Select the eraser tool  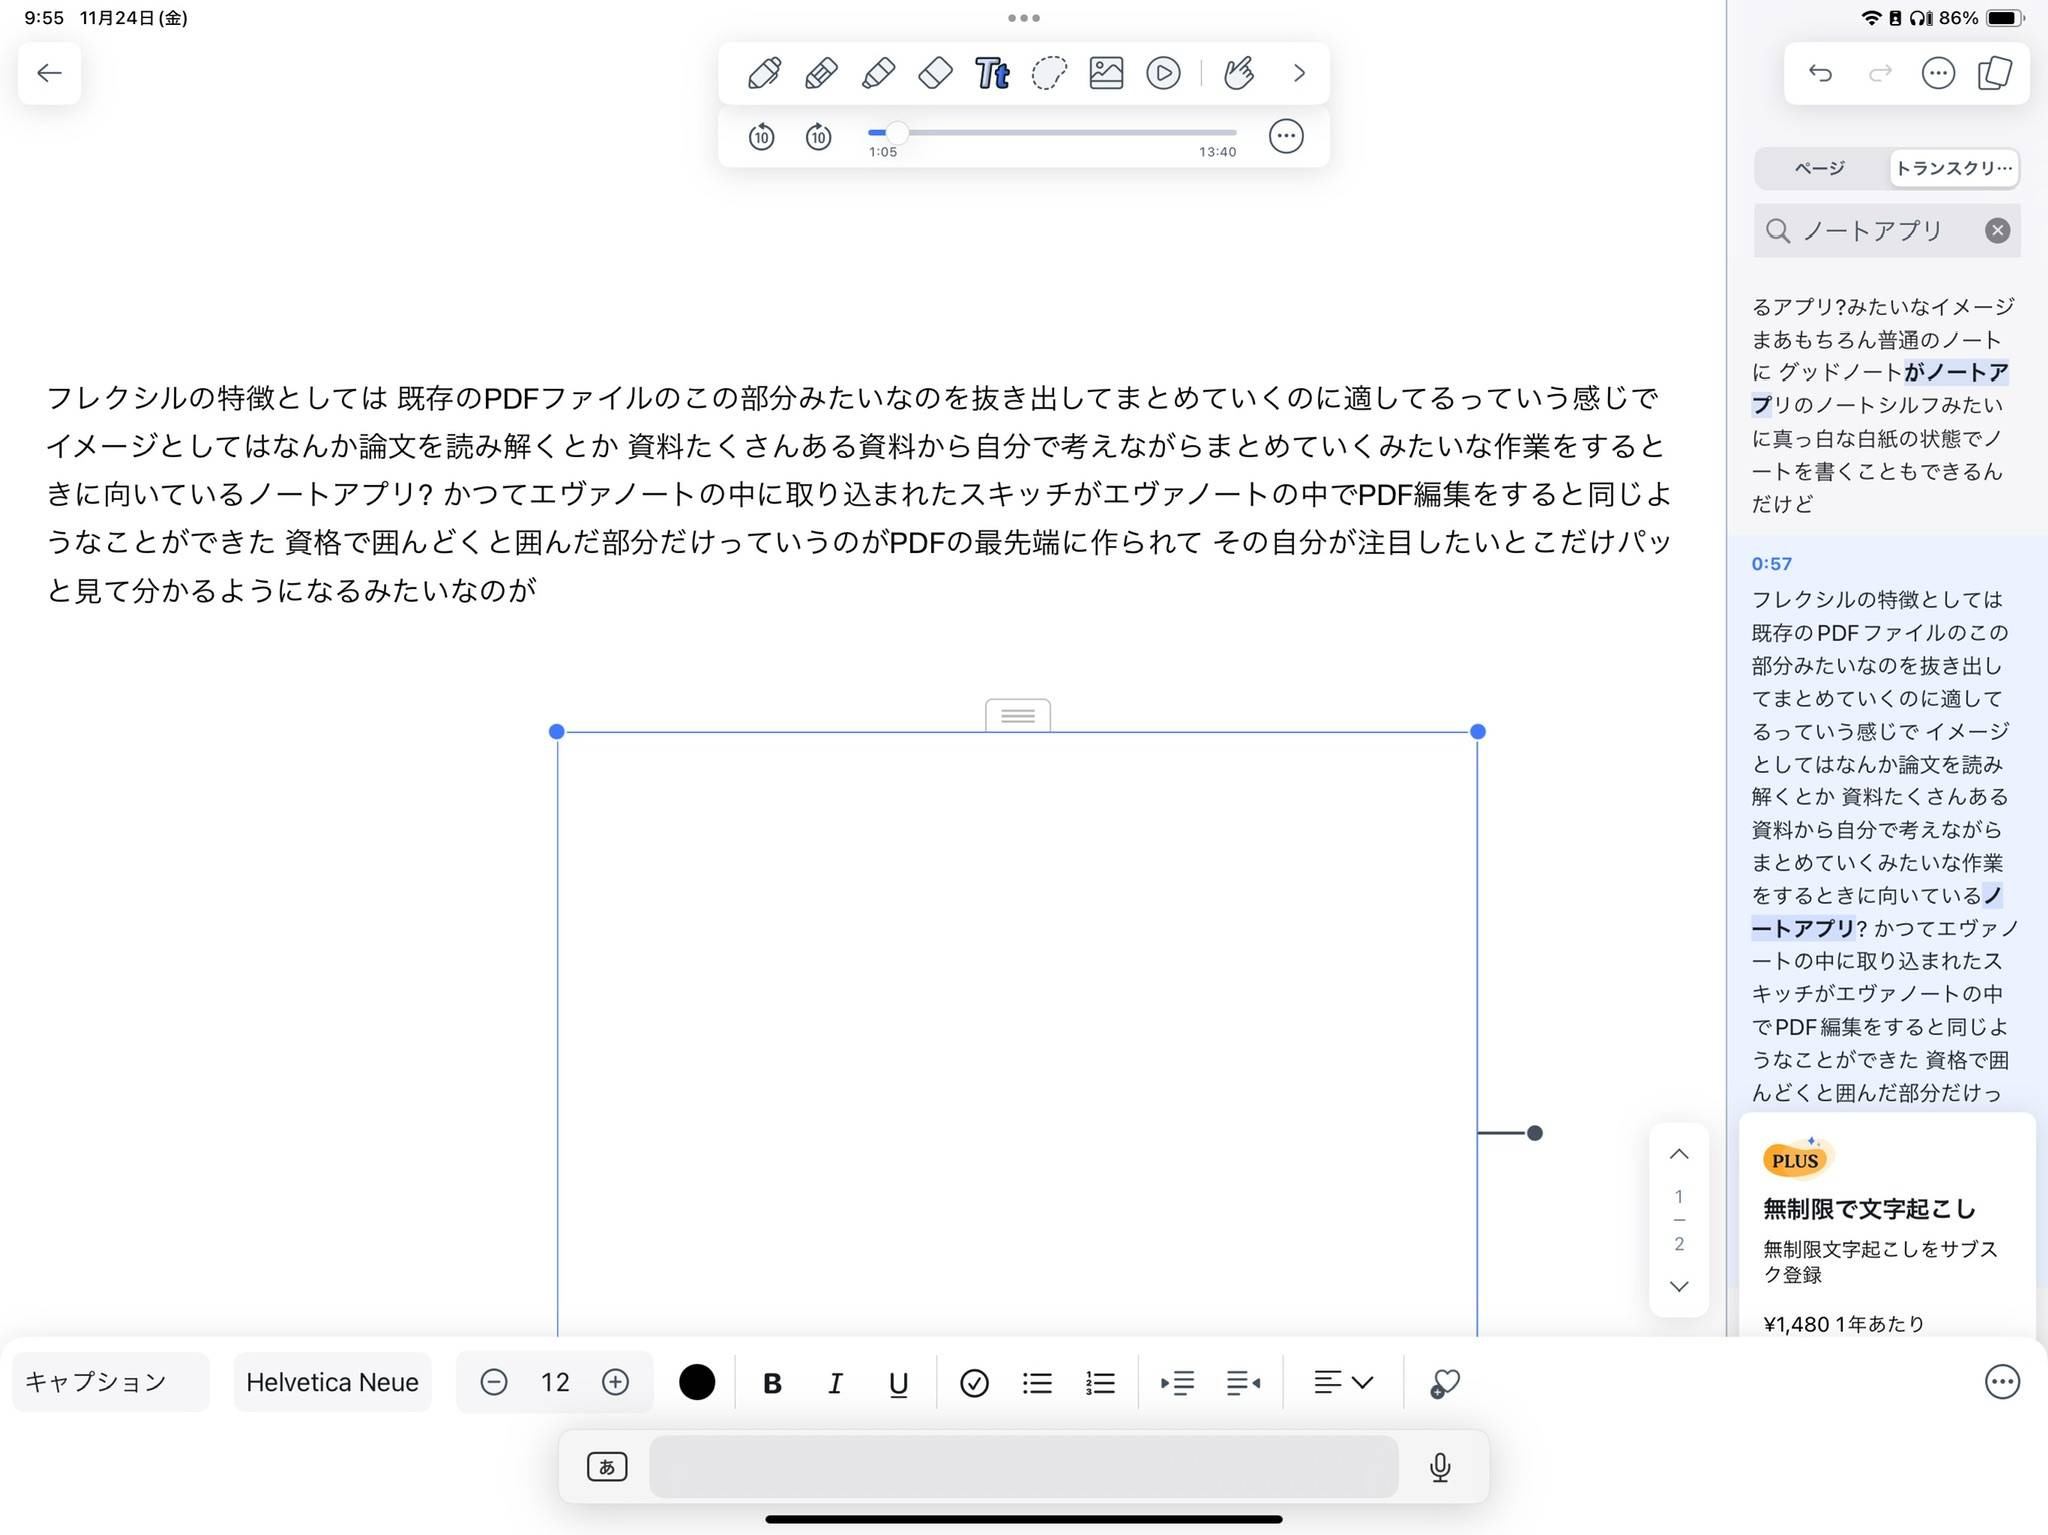[x=934, y=72]
